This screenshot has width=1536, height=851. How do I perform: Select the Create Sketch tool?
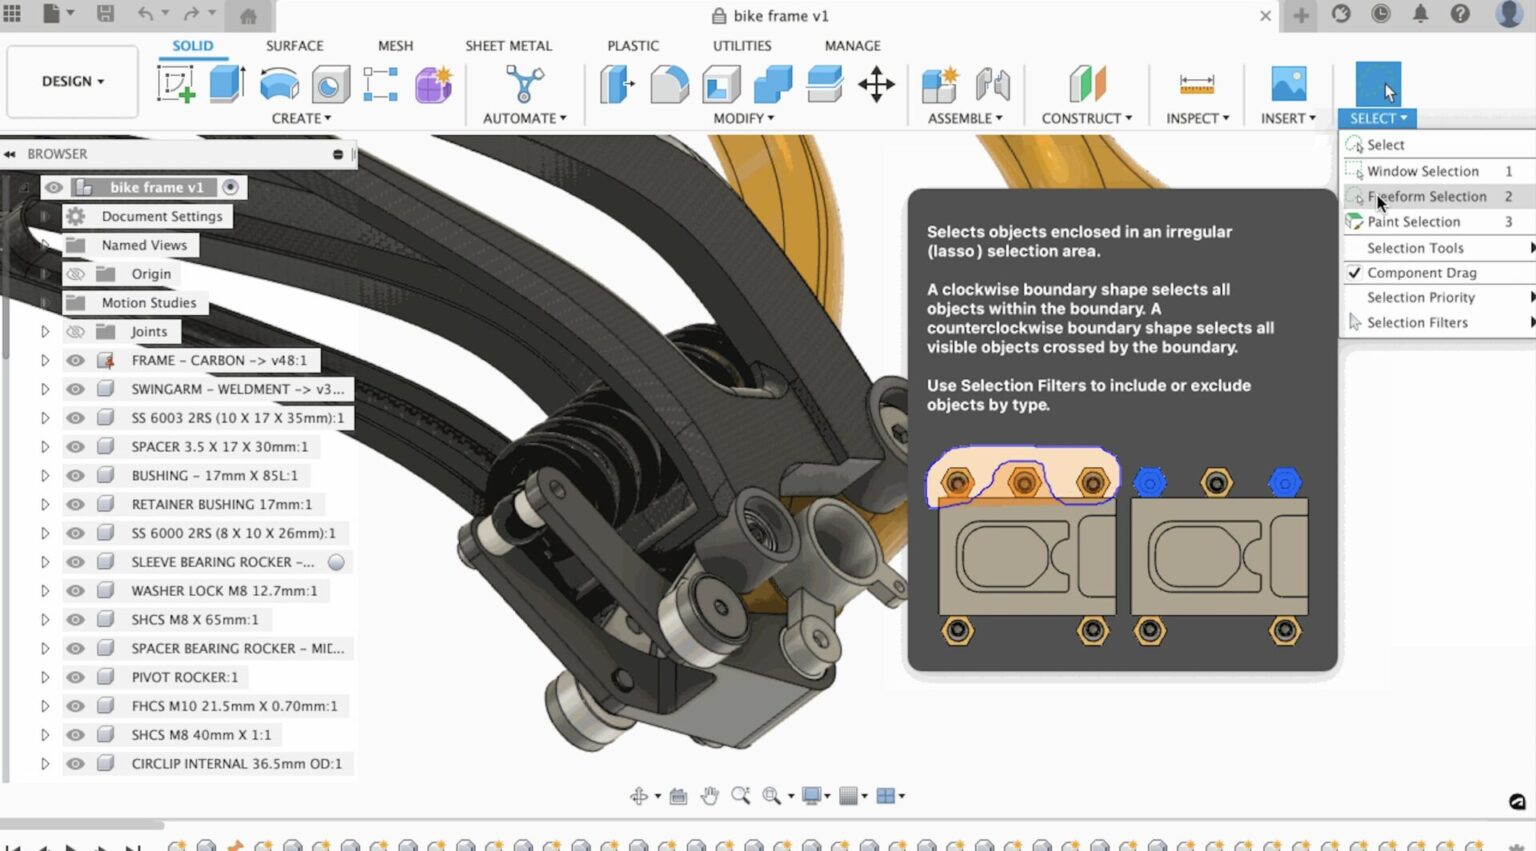pos(176,85)
